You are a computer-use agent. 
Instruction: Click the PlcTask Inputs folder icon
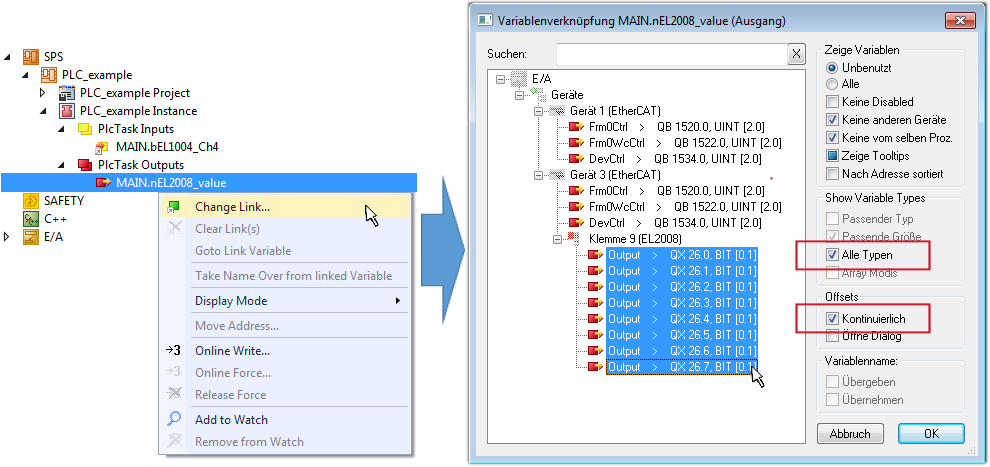85,129
